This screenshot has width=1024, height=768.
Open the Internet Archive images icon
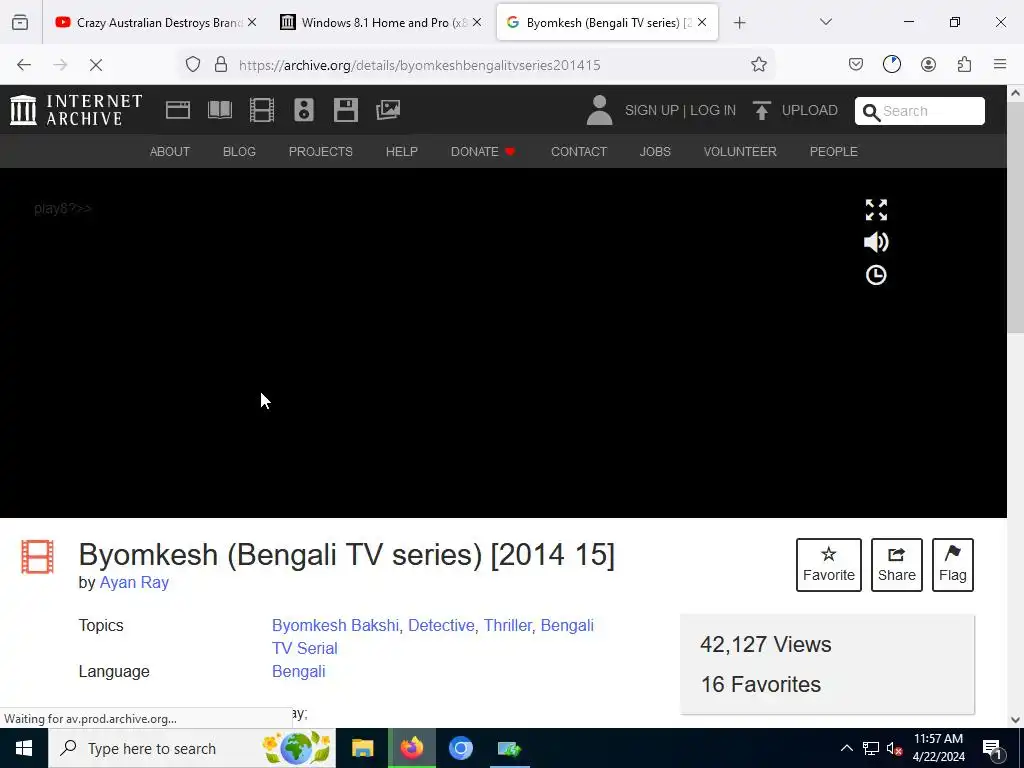tap(388, 110)
